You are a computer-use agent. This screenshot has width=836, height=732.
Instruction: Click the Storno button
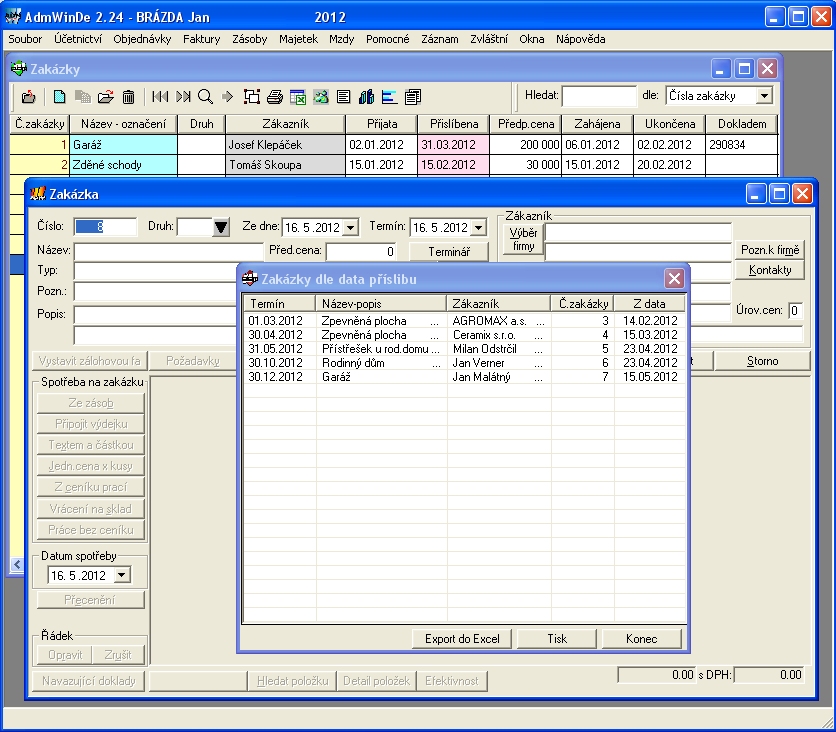point(762,361)
